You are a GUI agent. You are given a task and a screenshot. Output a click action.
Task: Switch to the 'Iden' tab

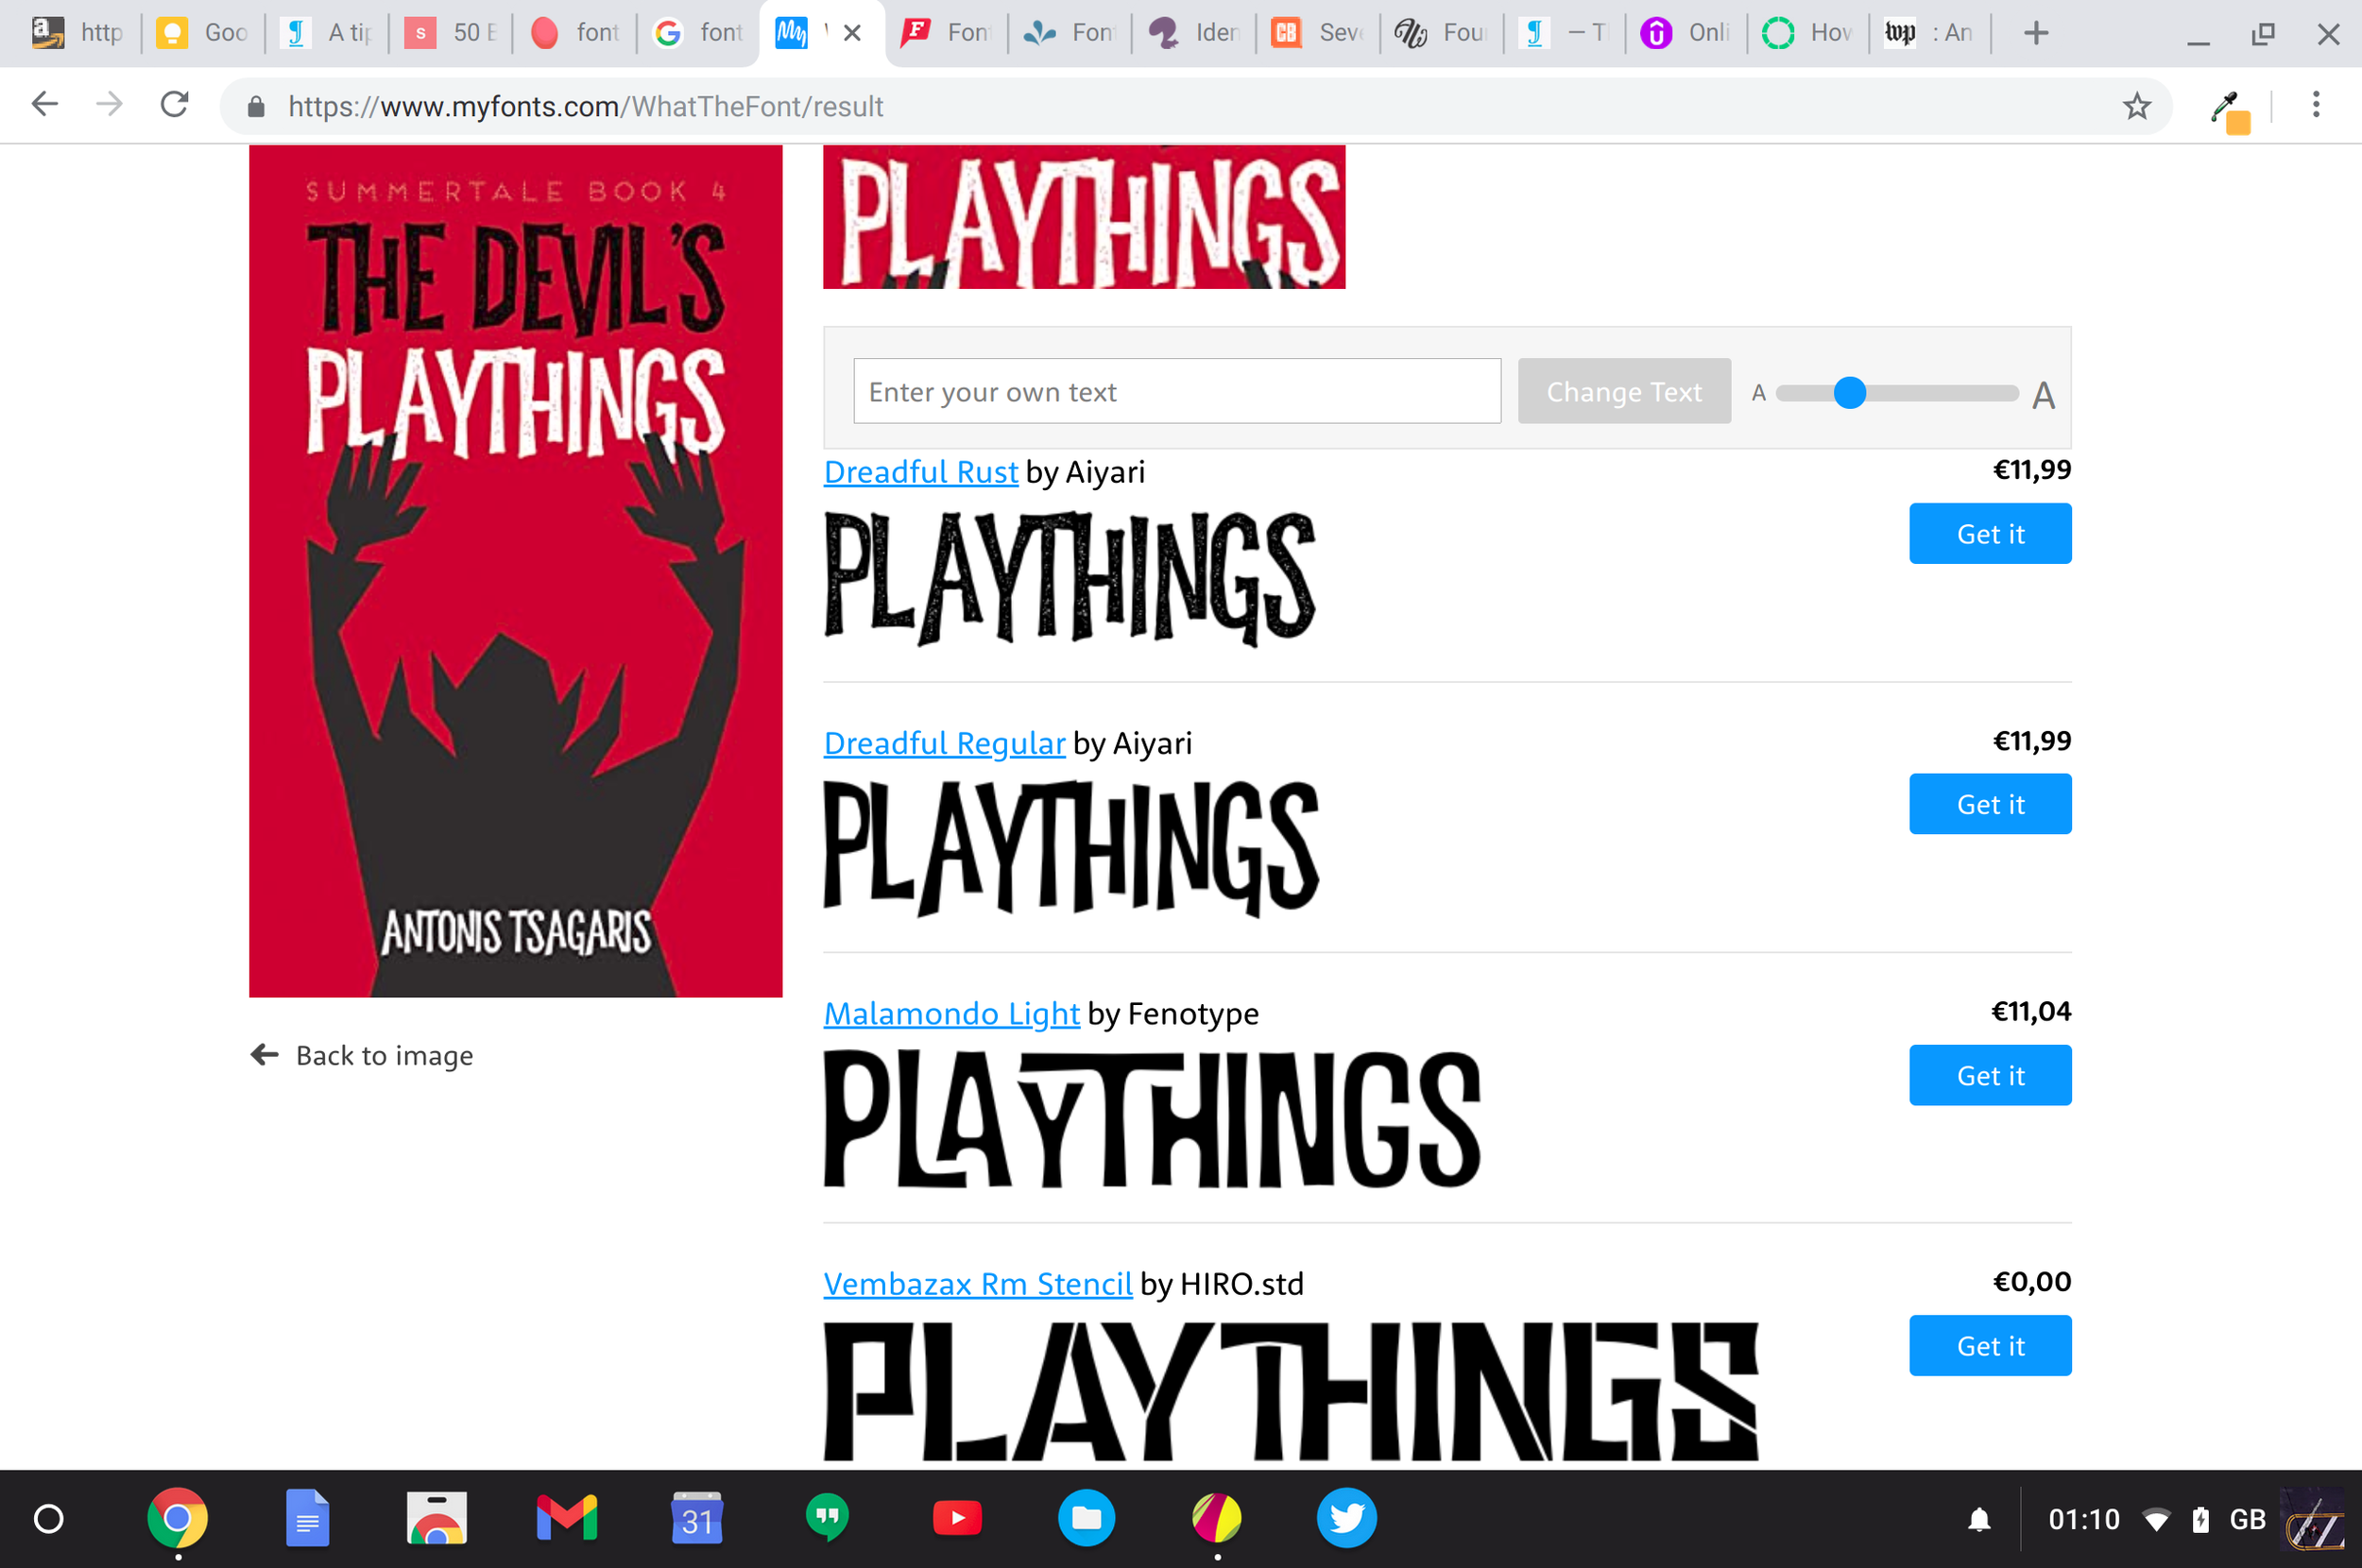[1194, 33]
